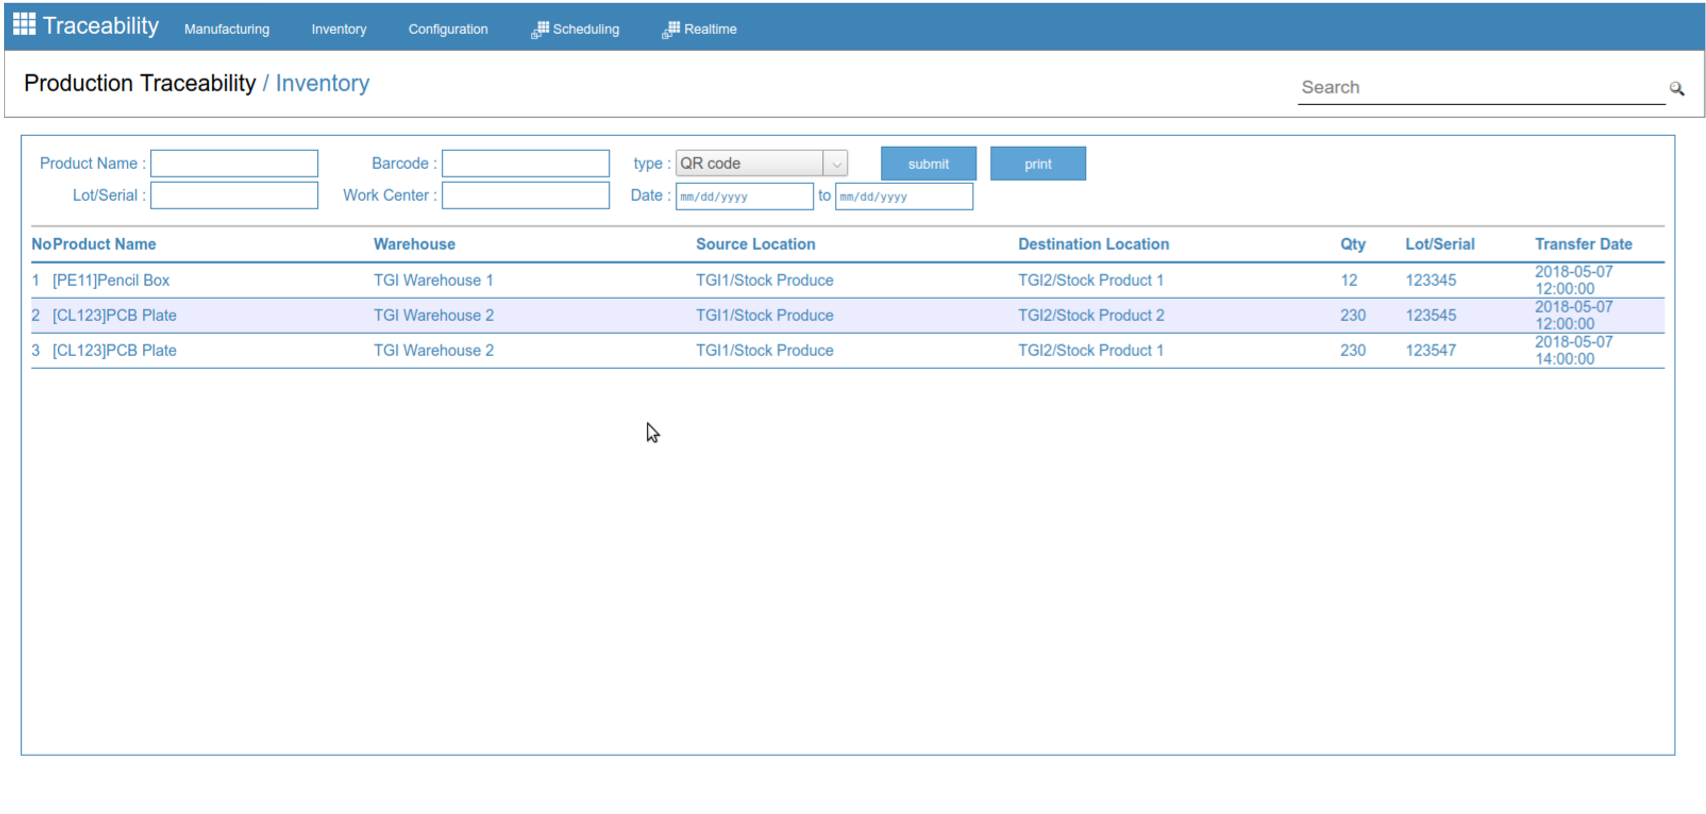
Task: Open the Manufacturing menu
Action: pyautogui.click(x=227, y=30)
